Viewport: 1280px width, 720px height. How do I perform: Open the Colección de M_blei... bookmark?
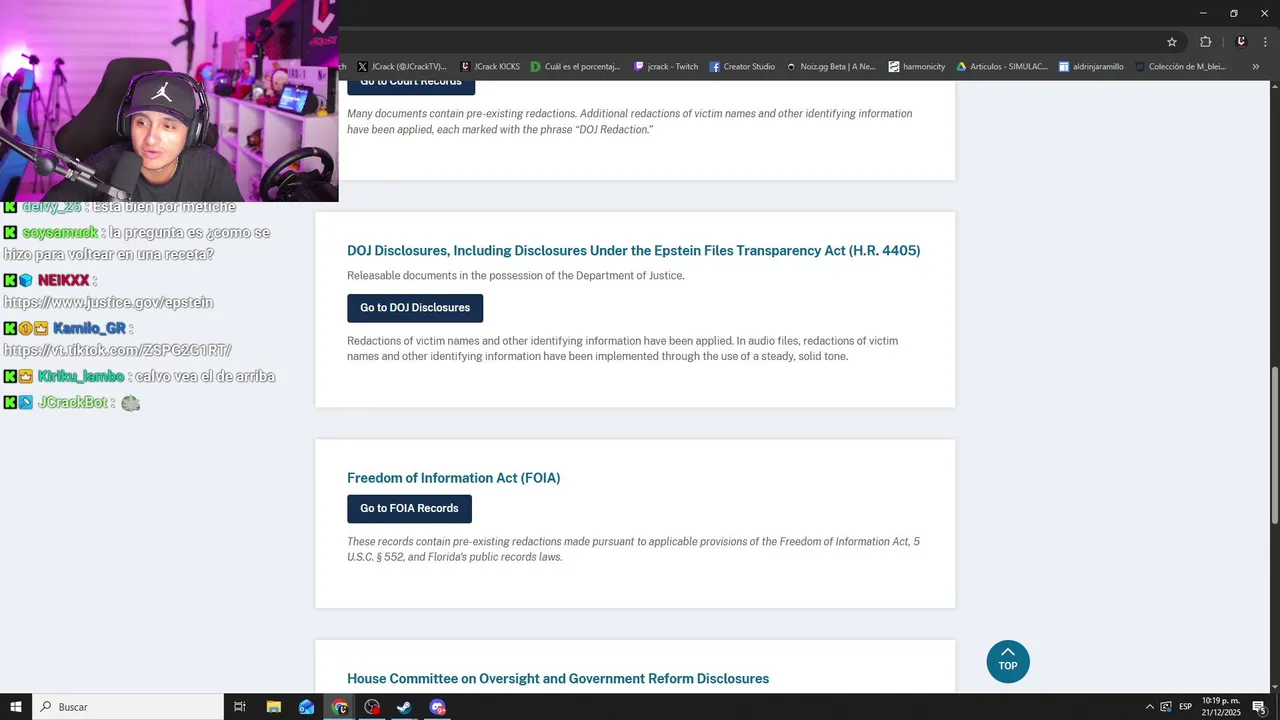1180,67
